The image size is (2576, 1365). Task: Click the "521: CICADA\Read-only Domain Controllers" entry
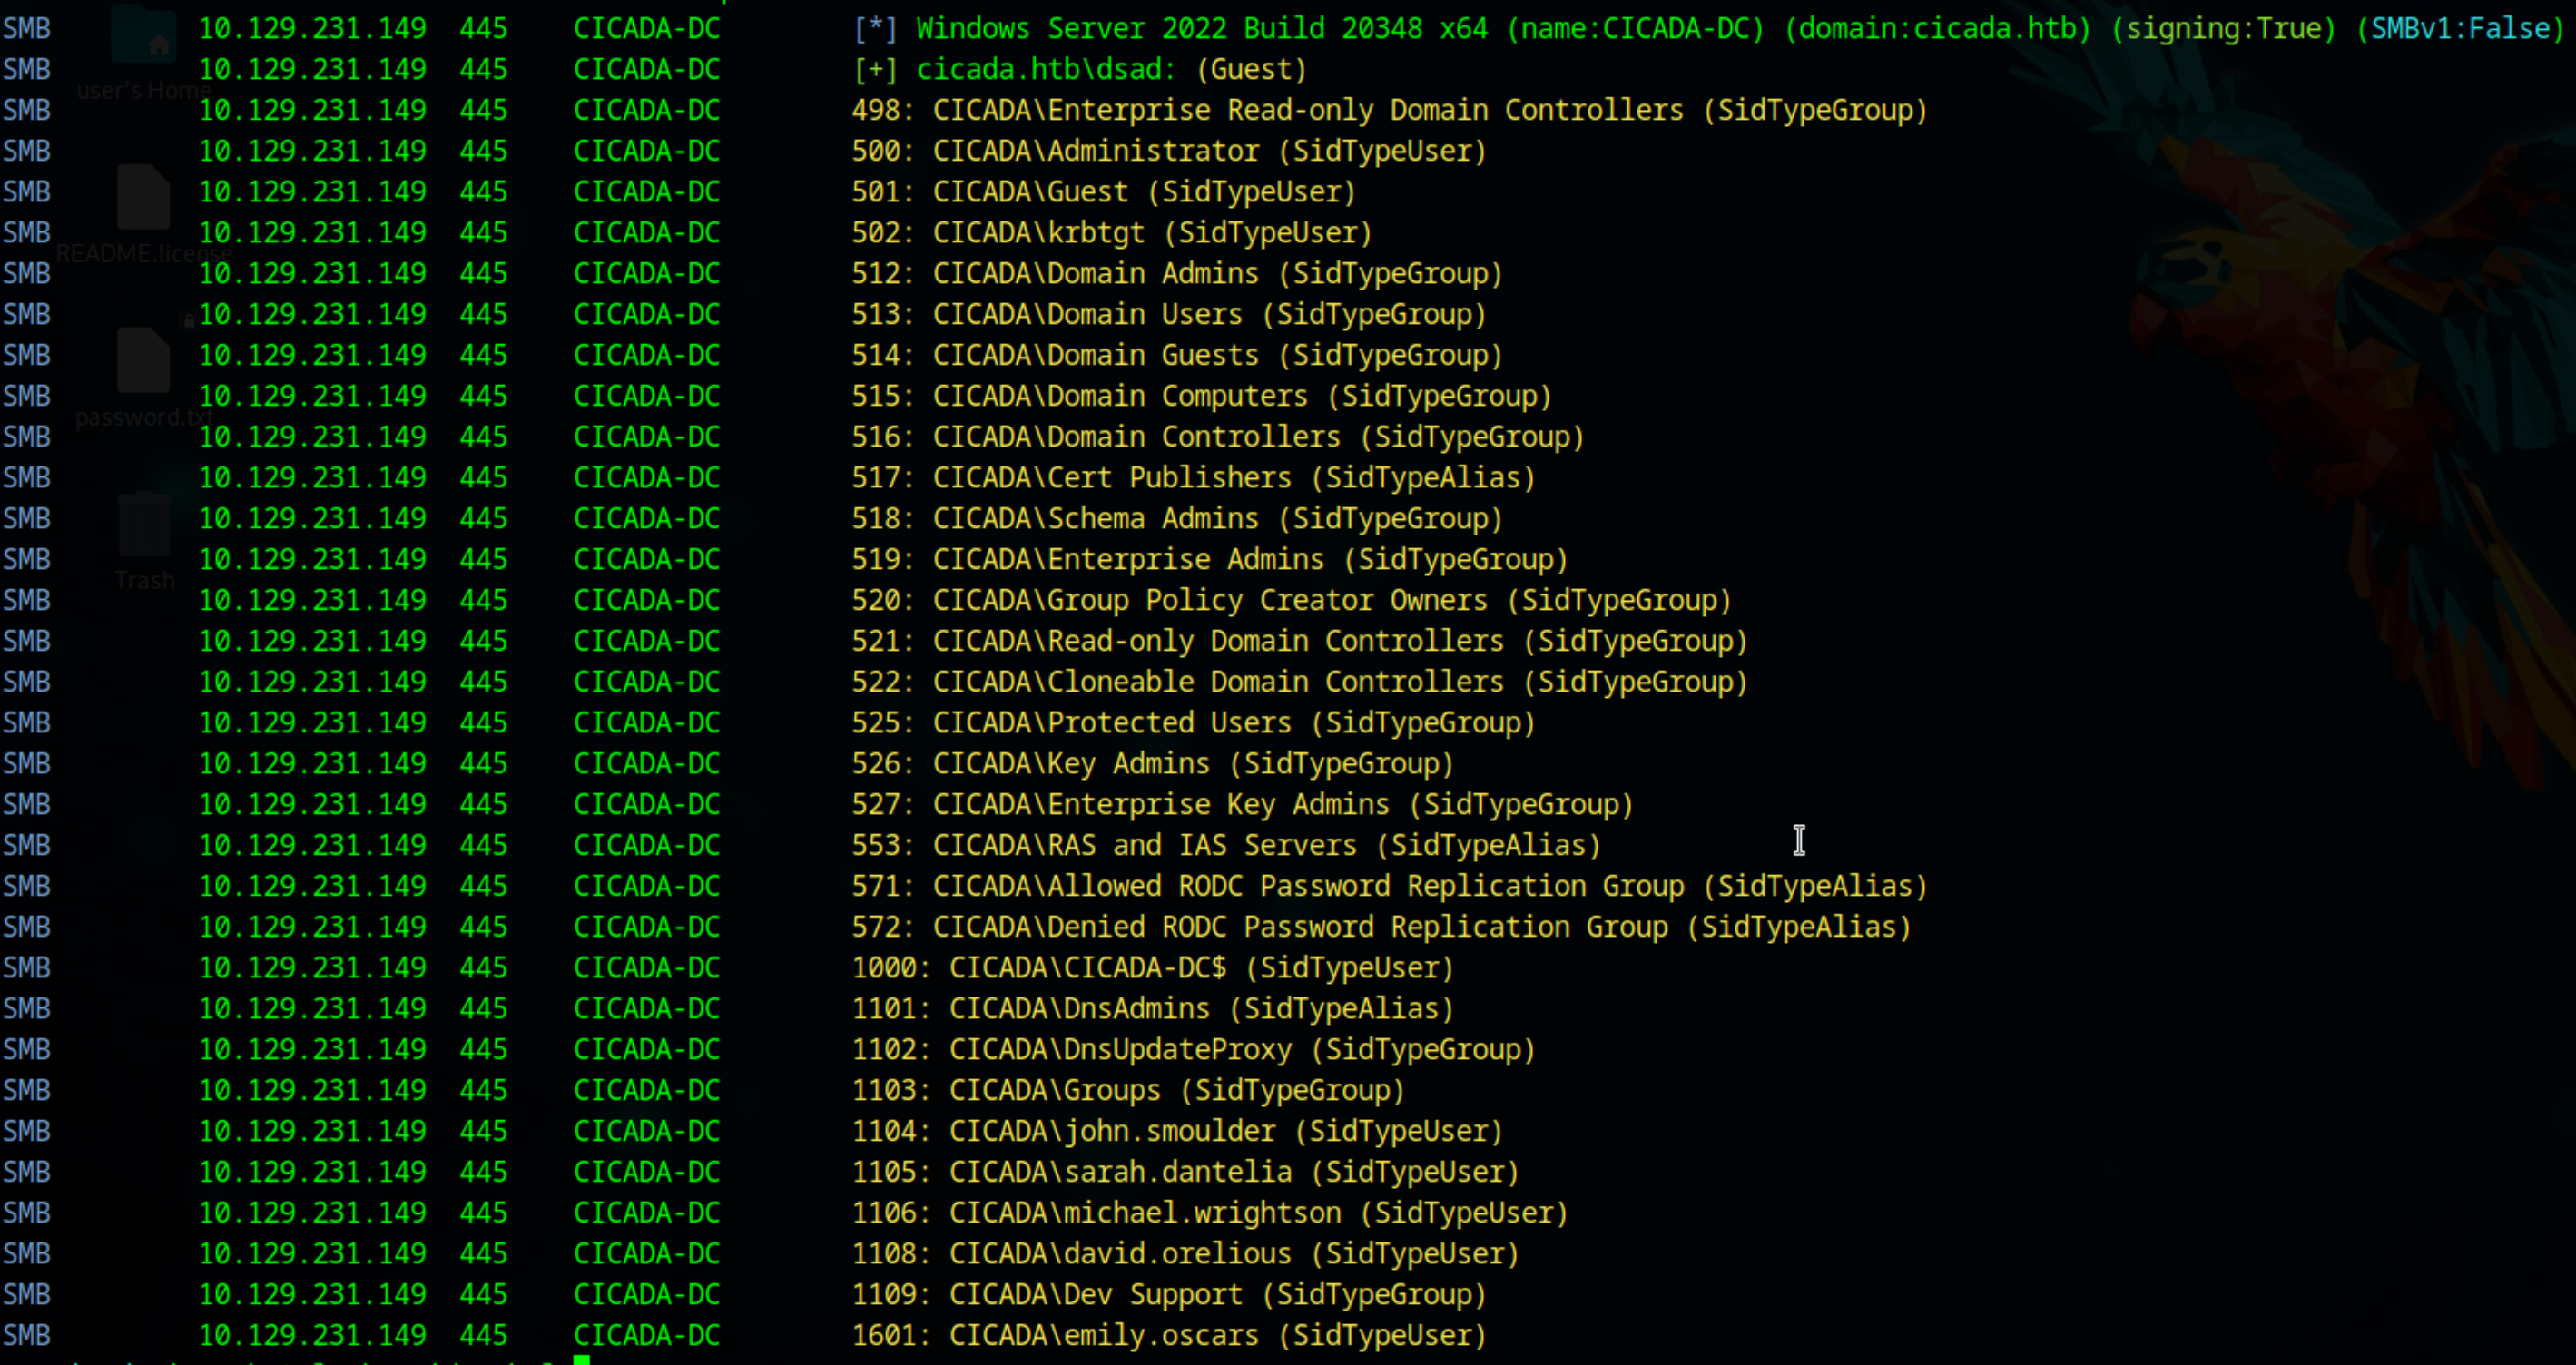click(x=1300, y=641)
